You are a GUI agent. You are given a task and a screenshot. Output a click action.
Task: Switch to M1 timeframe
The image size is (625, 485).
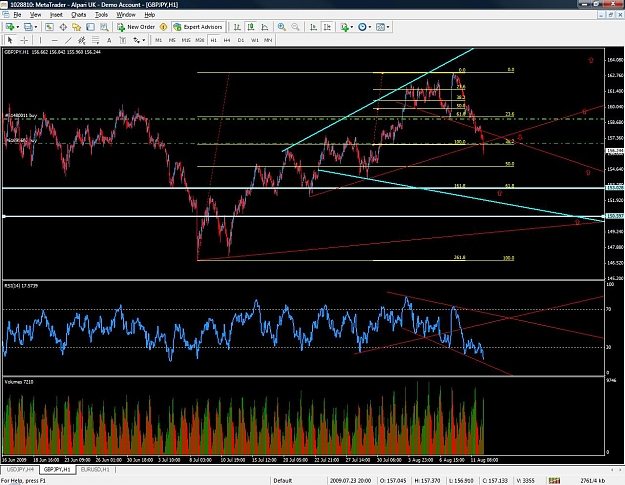tap(159, 40)
